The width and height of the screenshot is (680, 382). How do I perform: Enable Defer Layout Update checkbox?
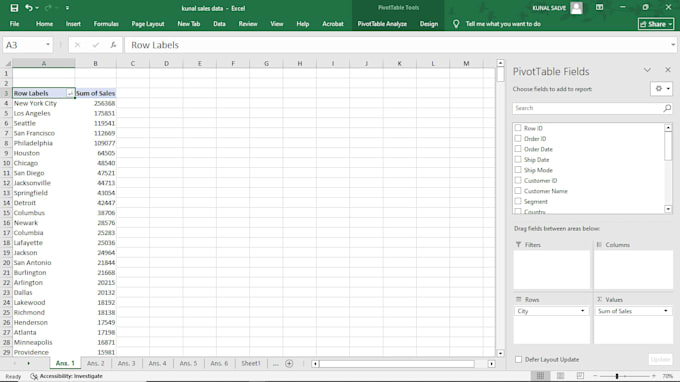click(x=518, y=359)
